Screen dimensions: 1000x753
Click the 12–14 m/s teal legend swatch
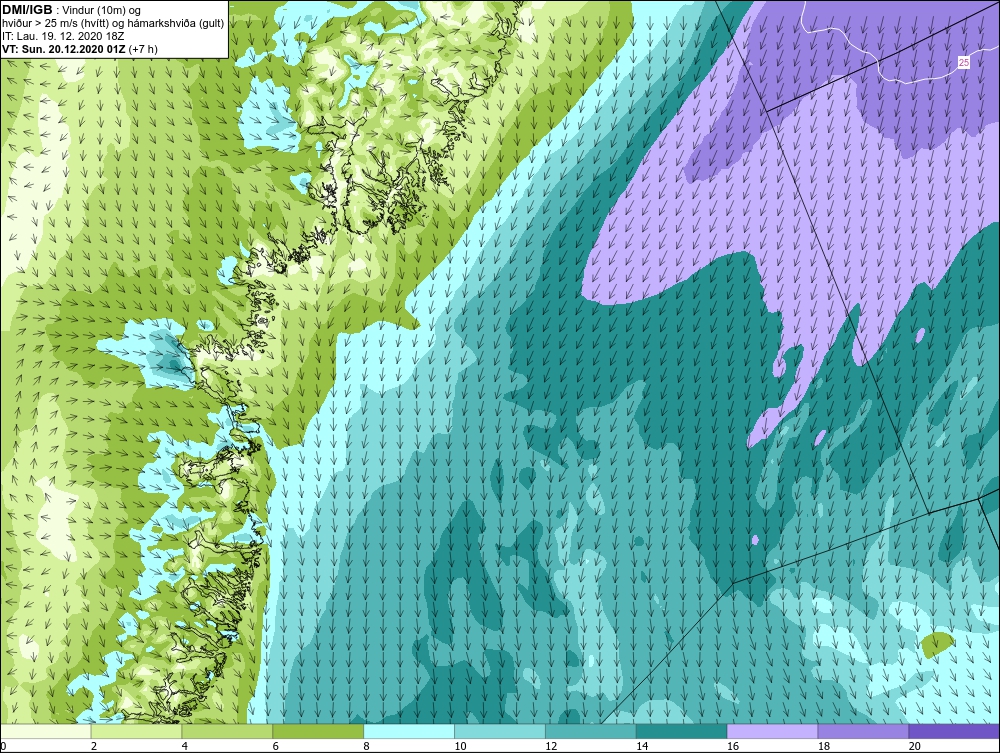[x=591, y=731]
